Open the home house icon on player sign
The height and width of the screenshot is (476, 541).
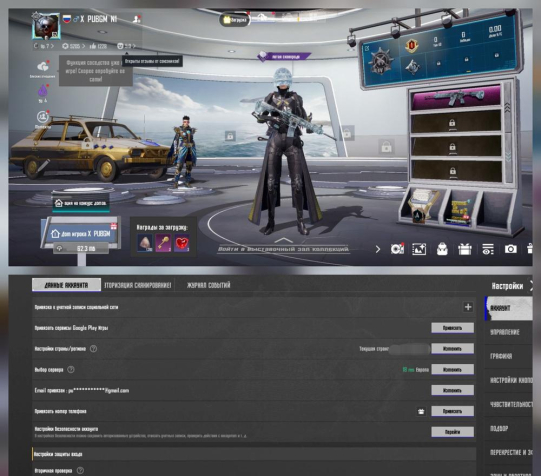[x=55, y=234]
